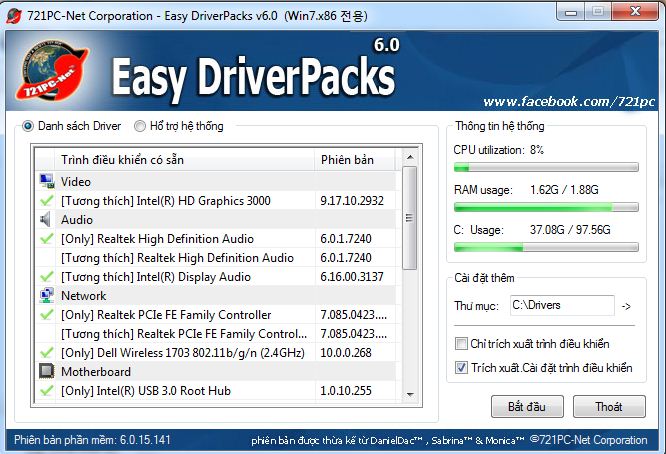Minimize the Easy DriverPacks window
Viewport: 666px width, 454px height.
click(570, 11)
